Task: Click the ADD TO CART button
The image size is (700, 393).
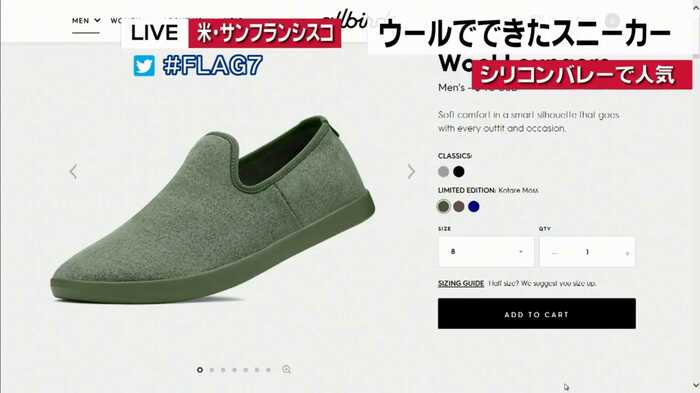Action: [x=537, y=314]
